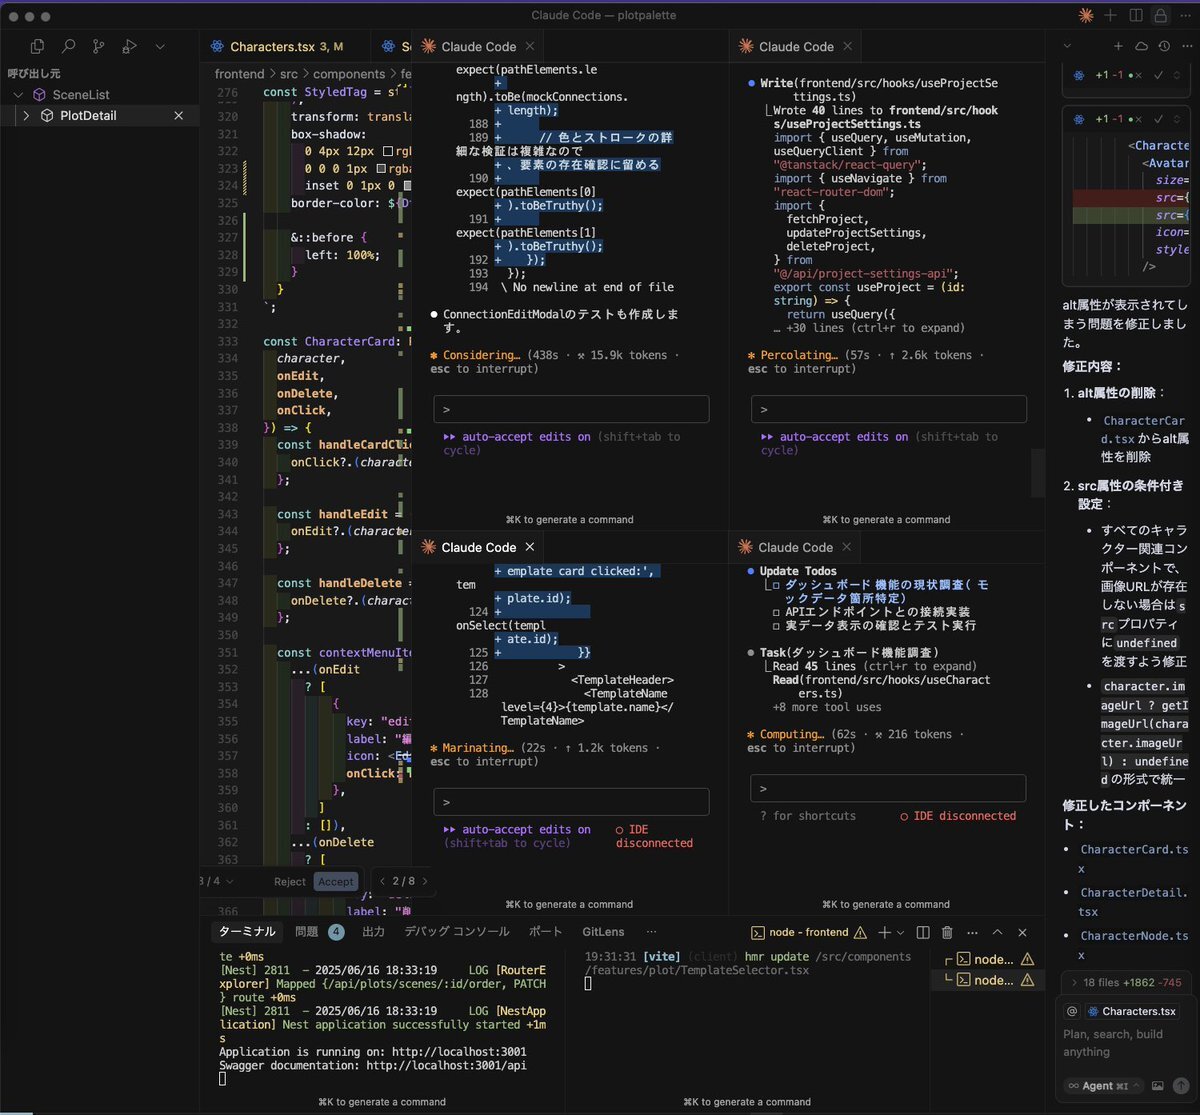Expand the PlotDetail tree item
1200x1115 pixels.
click(x=26, y=116)
